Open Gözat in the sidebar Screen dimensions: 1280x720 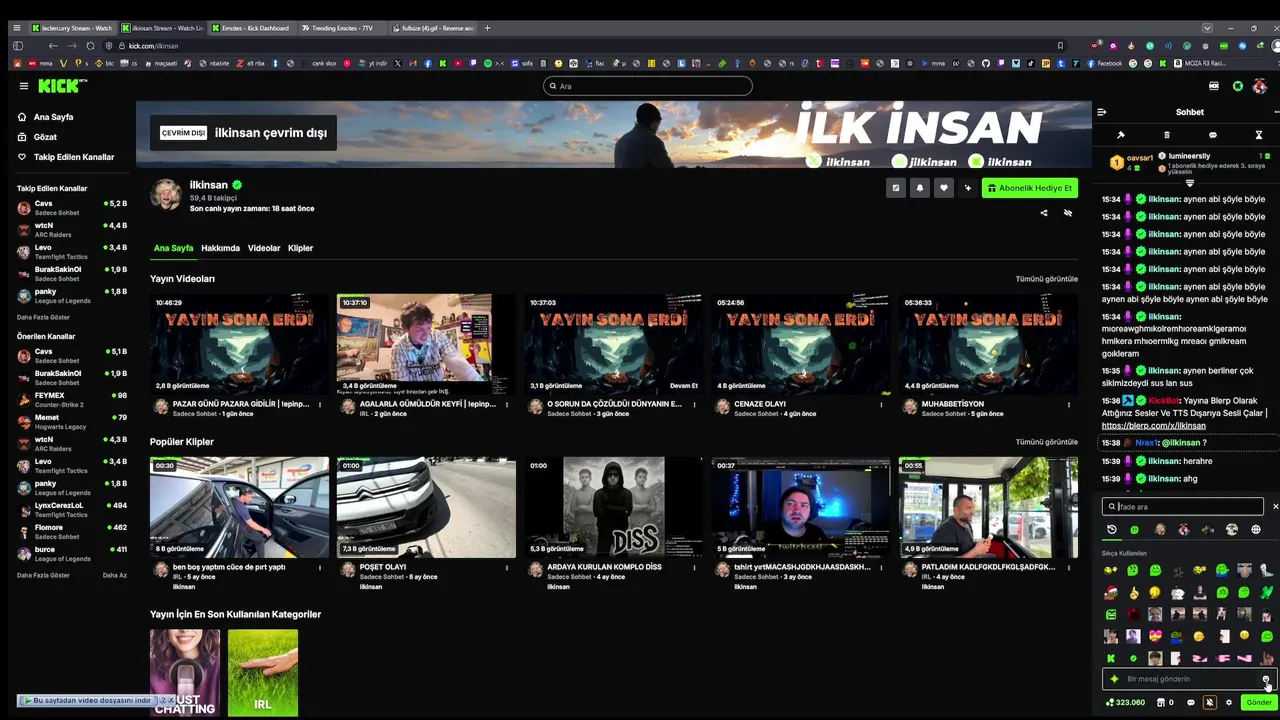click(45, 137)
